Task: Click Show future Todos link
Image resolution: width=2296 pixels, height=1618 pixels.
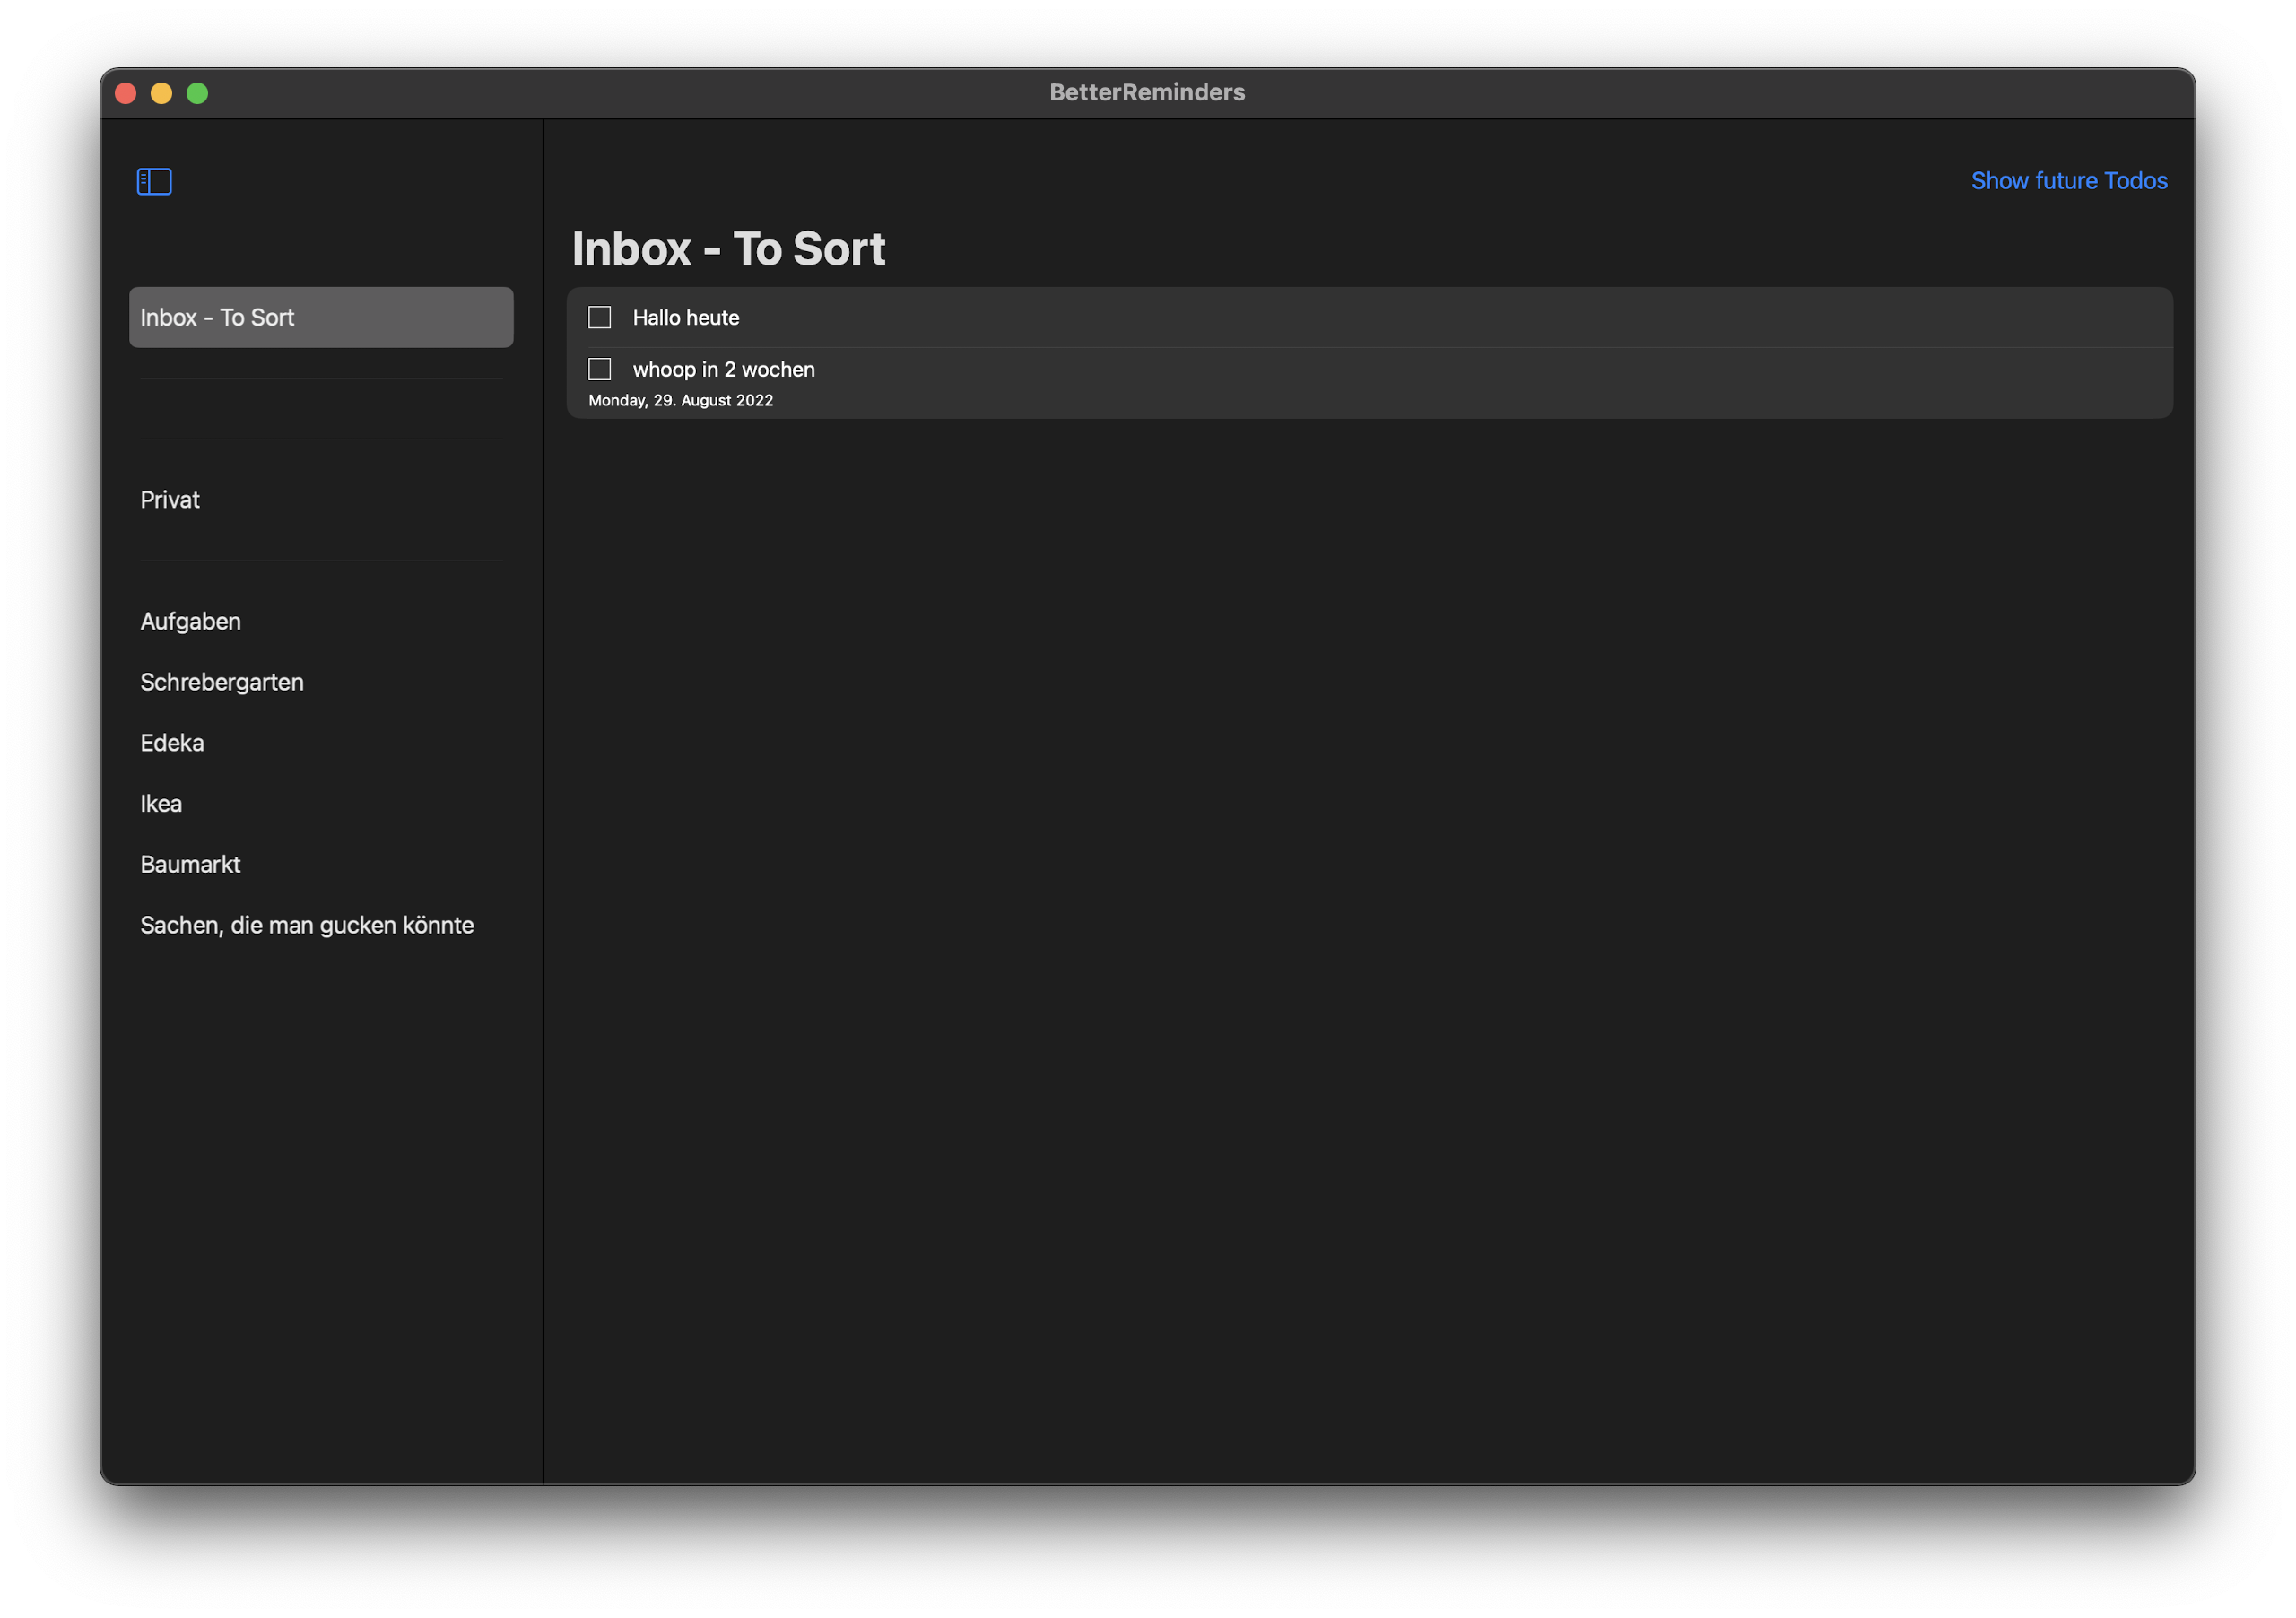Action: [2068, 181]
